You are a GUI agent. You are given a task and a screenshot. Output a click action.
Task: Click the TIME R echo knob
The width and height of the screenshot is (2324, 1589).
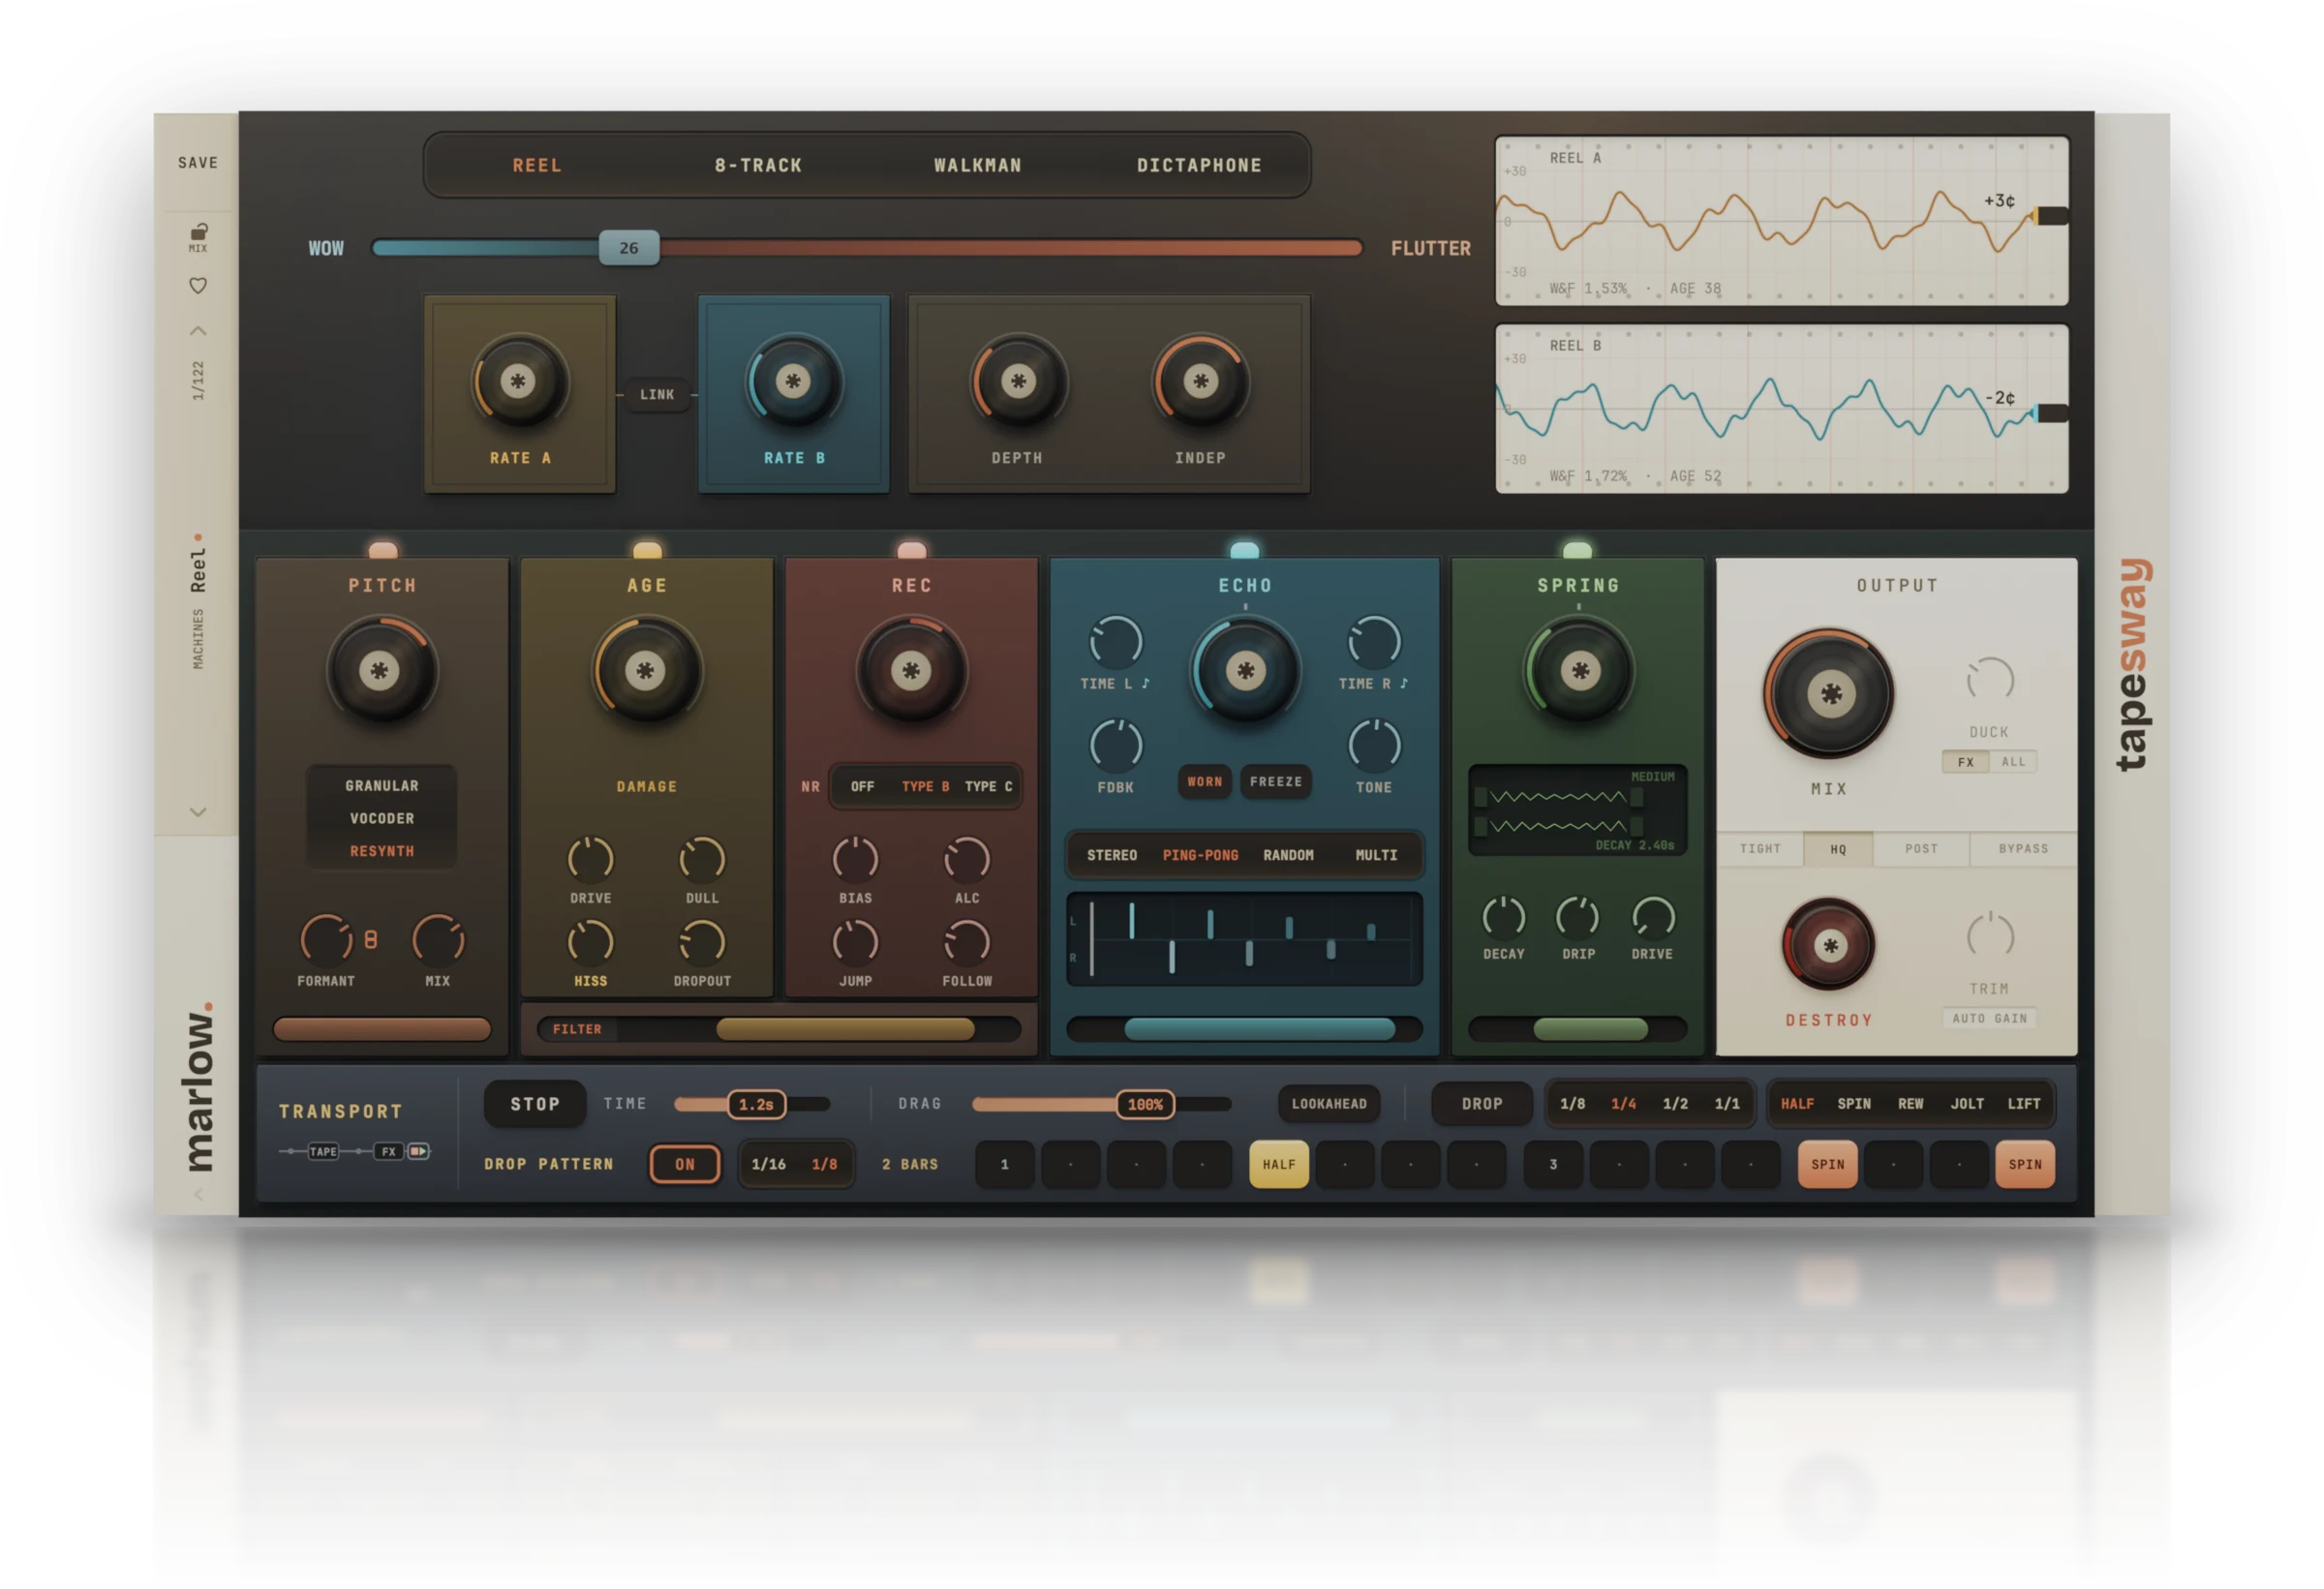(1375, 641)
